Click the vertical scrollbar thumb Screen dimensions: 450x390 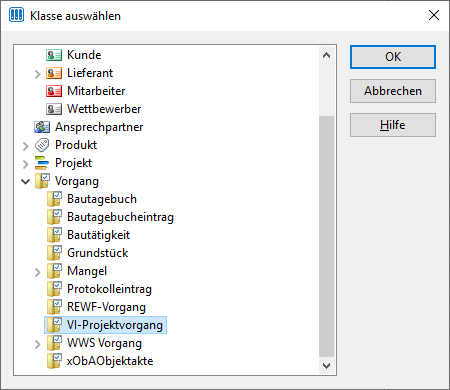(x=326, y=236)
